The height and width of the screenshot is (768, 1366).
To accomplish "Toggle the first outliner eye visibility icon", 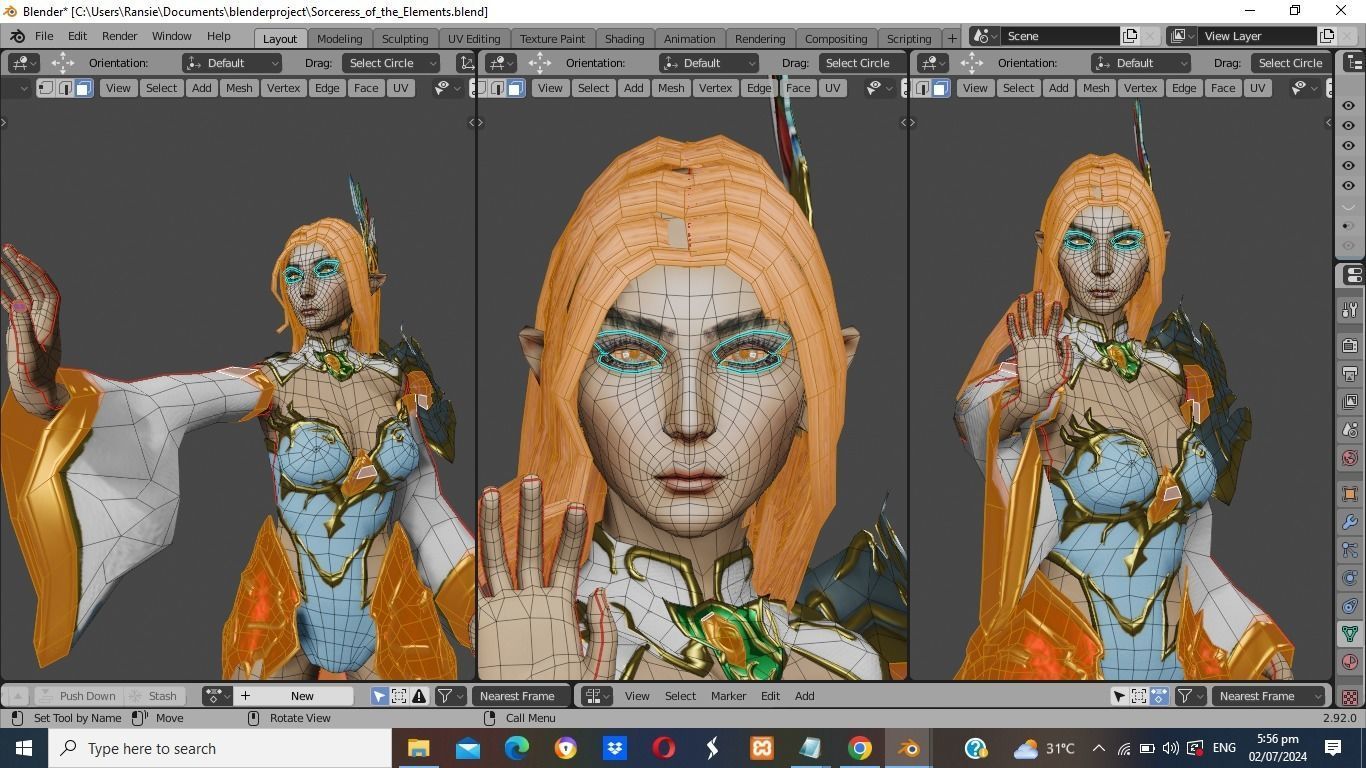I will coord(1348,105).
